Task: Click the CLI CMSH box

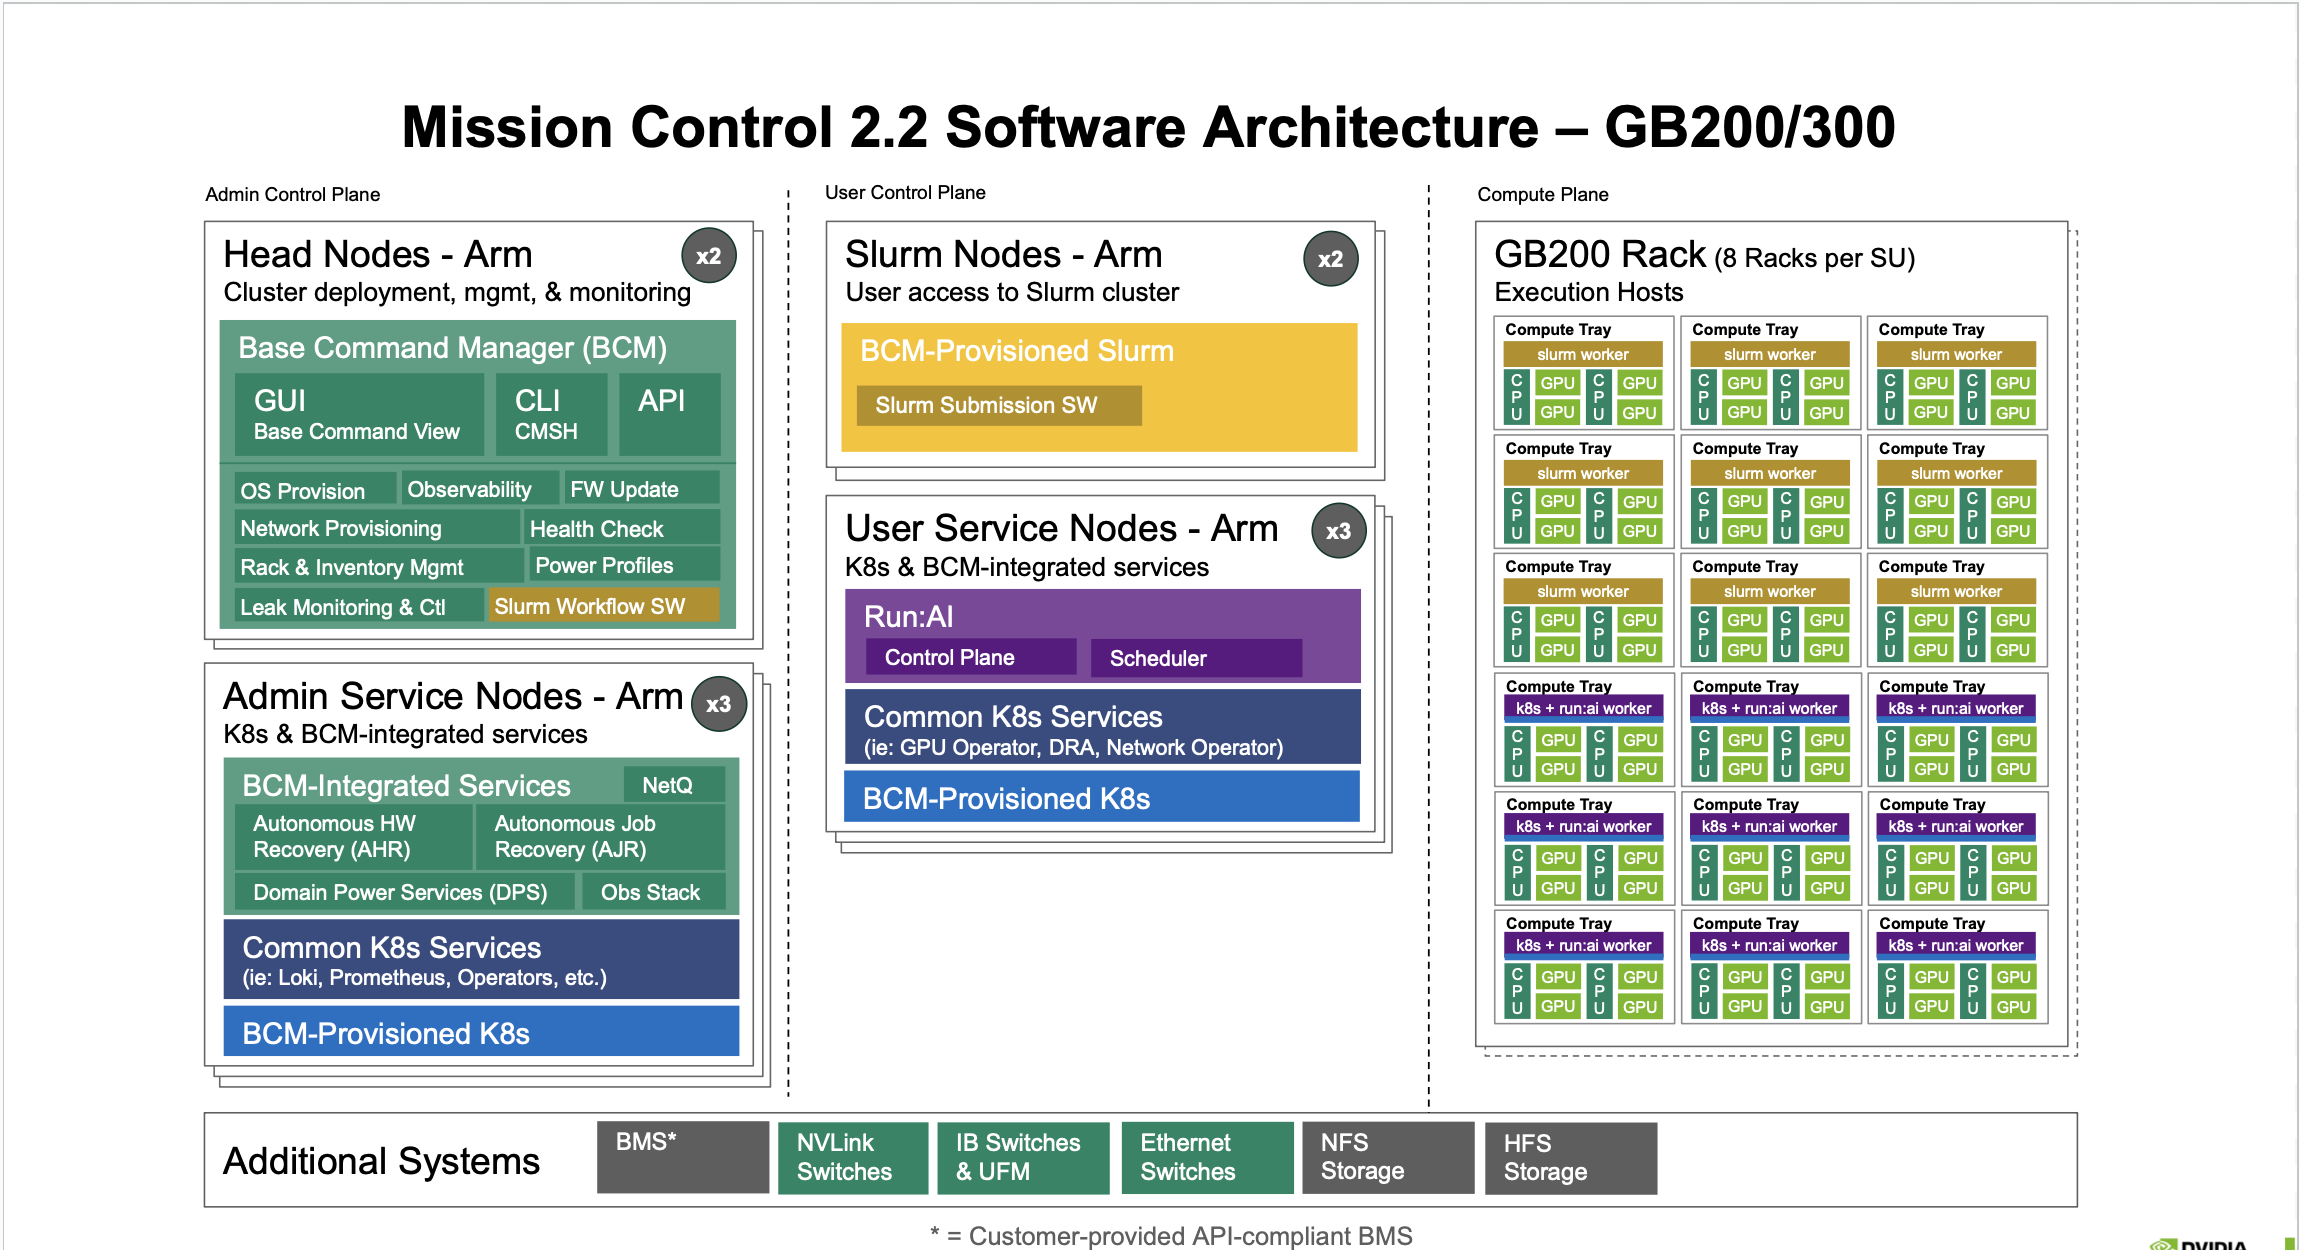Action: tap(551, 415)
